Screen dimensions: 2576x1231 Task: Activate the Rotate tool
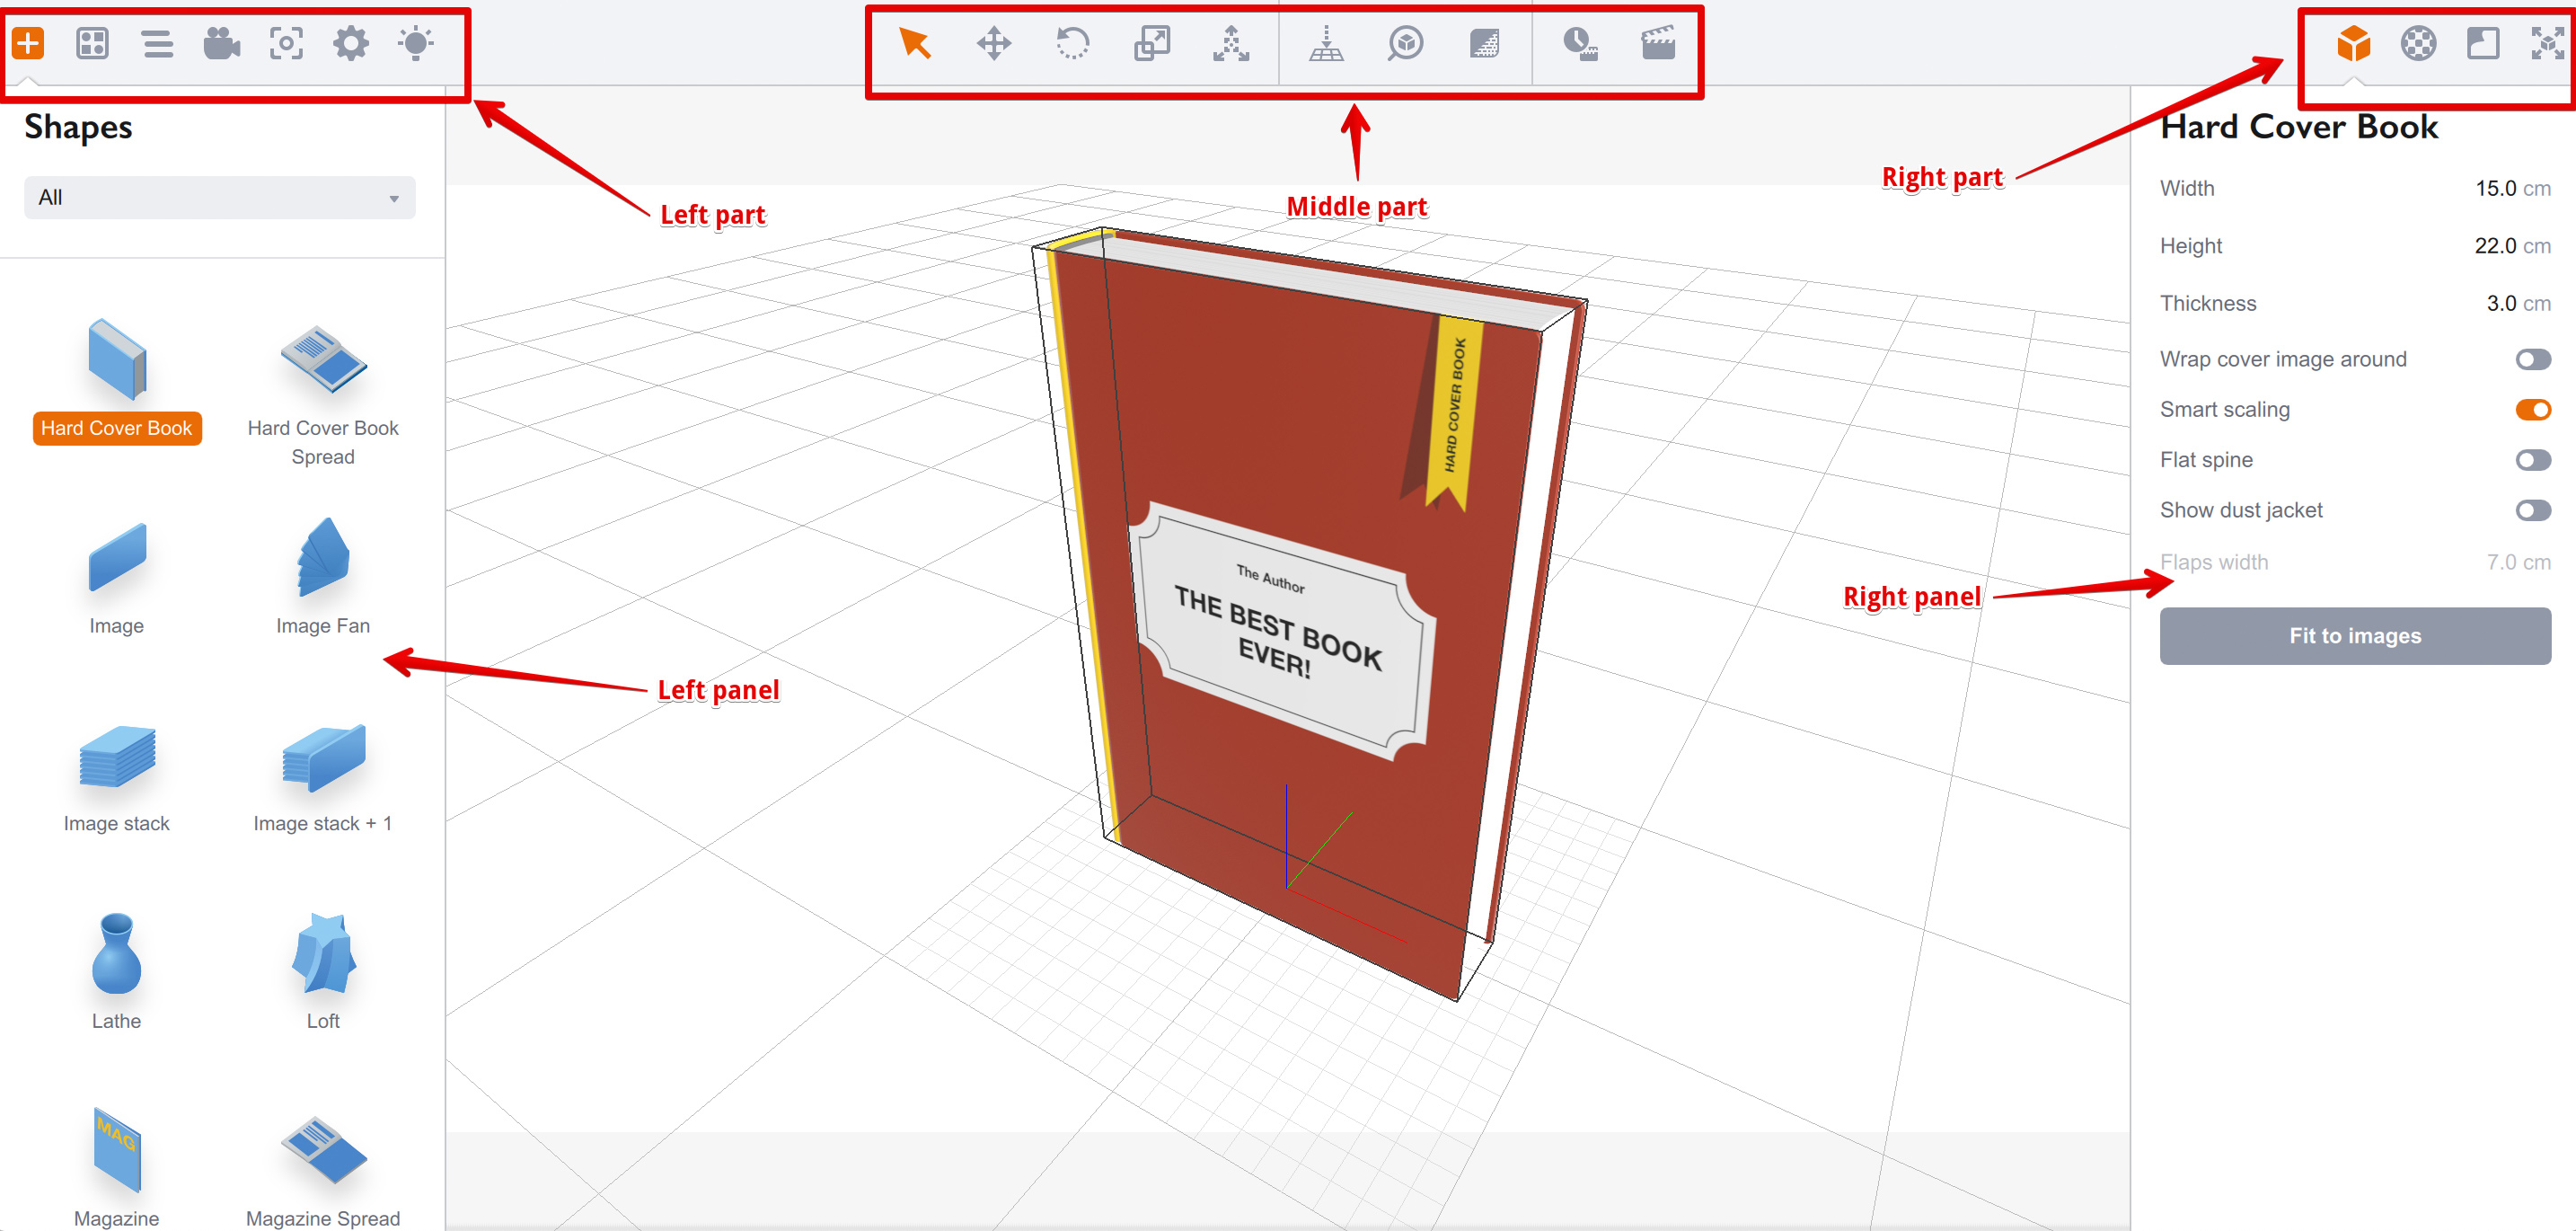point(1073,44)
